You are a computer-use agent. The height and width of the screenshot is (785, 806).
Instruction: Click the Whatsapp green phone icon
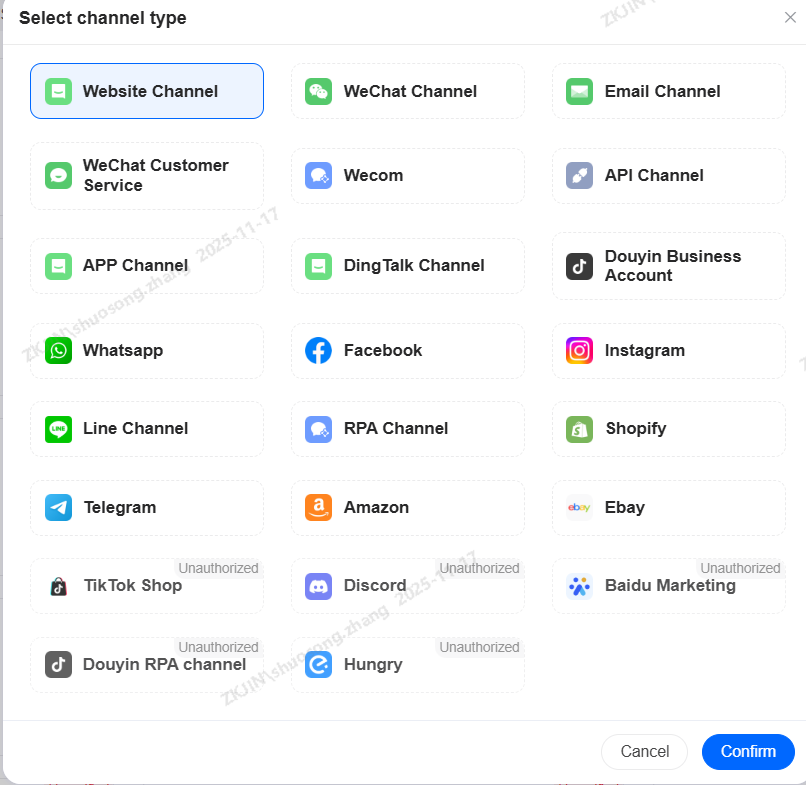pos(58,351)
